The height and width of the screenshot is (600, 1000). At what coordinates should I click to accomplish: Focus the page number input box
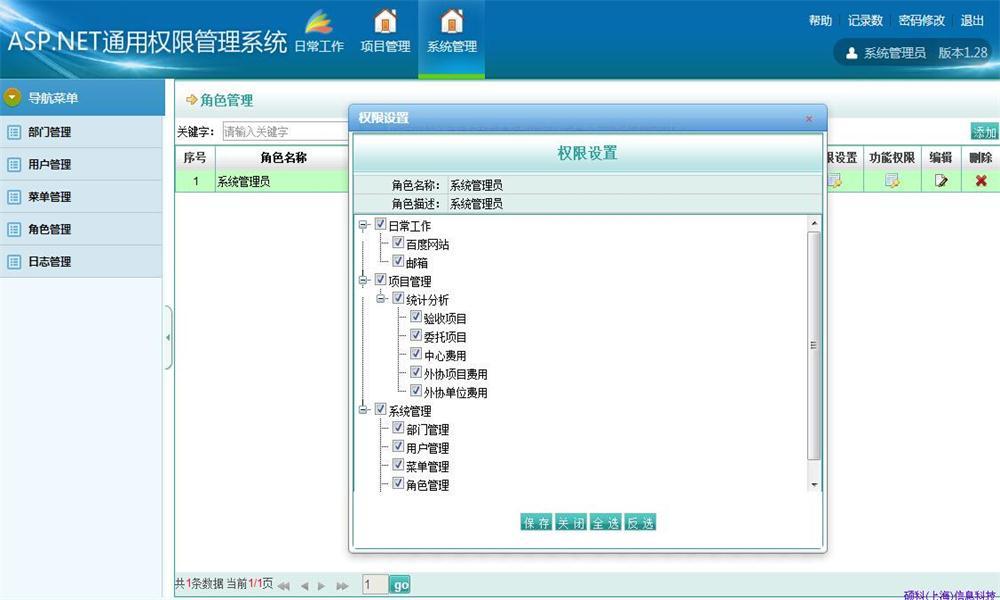pos(375,585)
